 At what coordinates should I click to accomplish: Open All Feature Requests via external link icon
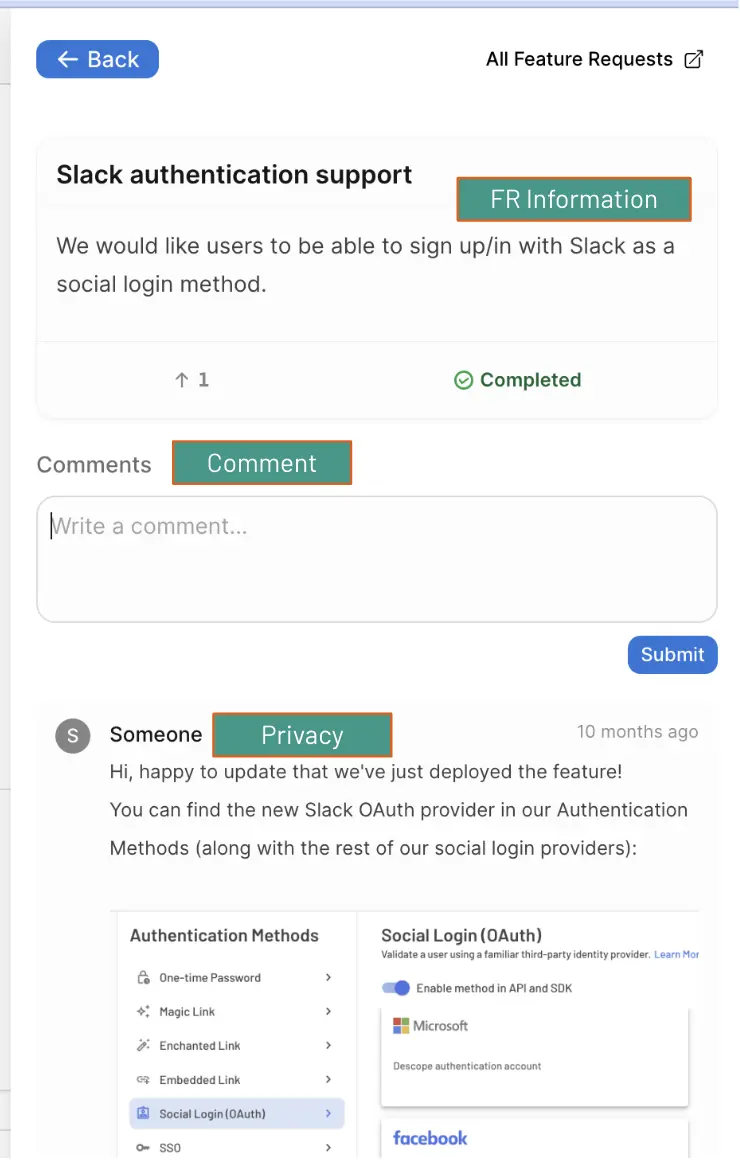(x=694, y=59)
